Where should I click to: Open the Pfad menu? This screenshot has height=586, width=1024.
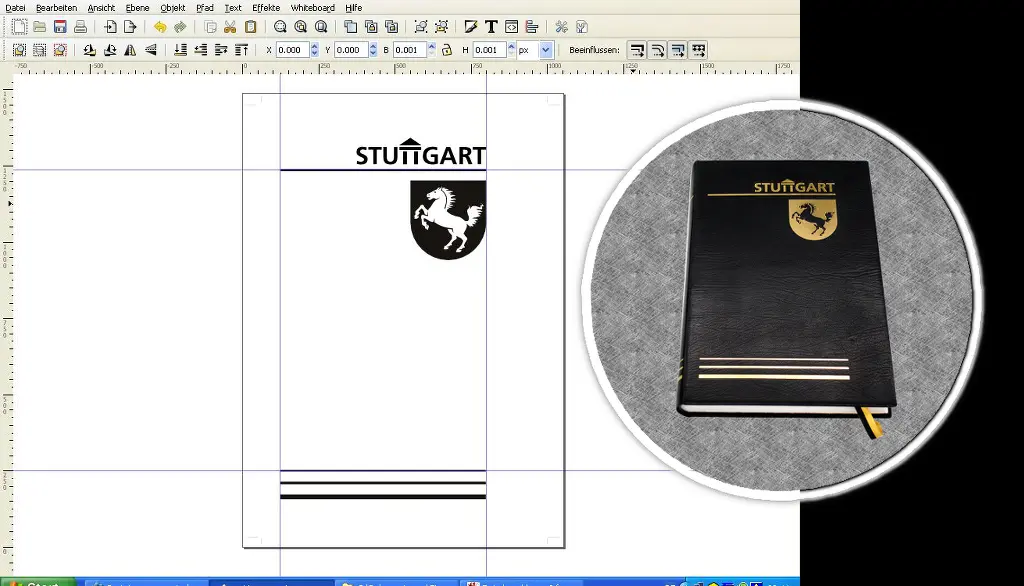204,8
